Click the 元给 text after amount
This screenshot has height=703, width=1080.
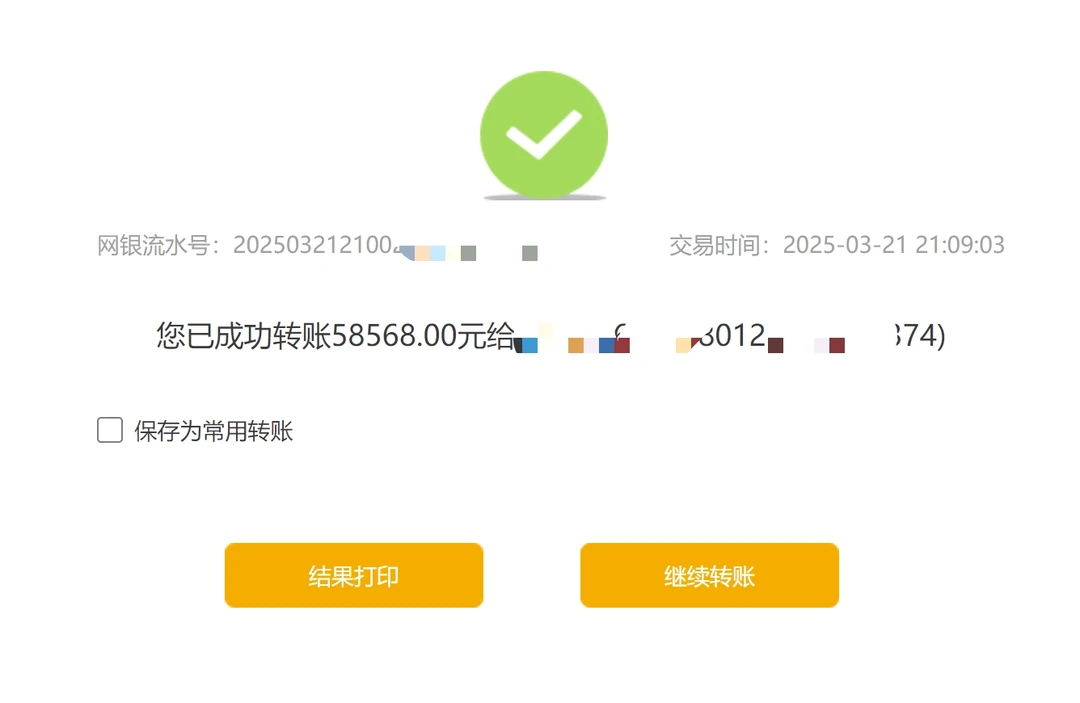pyautogui.click(x=486, y=336)
